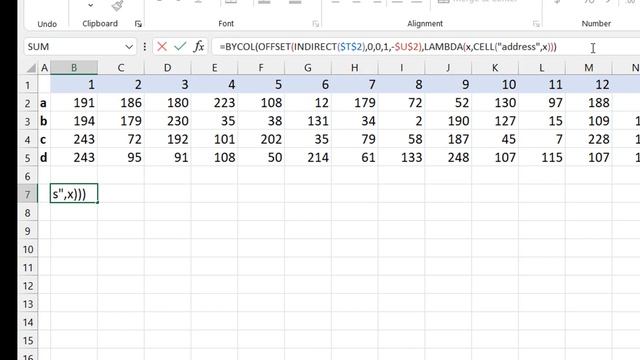
Task: Click cell M4 containing 228
Action: point(589,140)
